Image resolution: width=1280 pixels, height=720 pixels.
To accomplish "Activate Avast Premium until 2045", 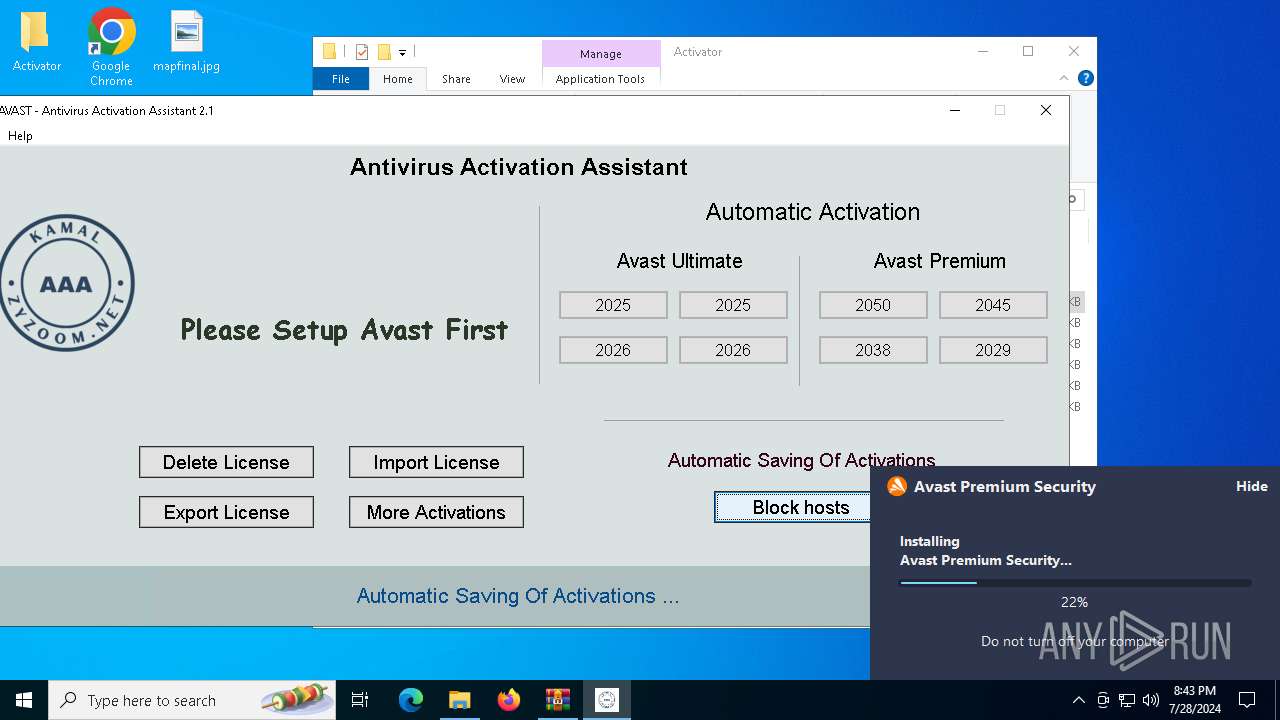I will pyautogui.click(x=993, y=305).
